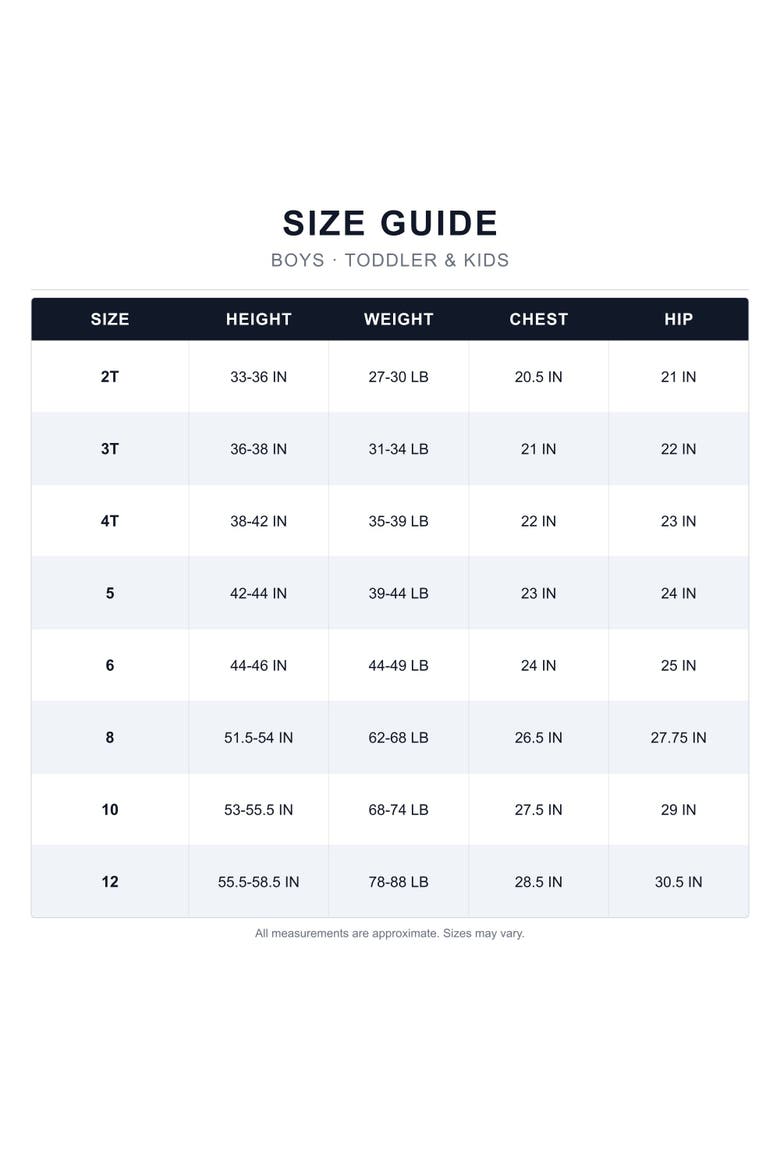
Task: Click the SIZE GUIDE title
Action: click(x=390, y=223)
